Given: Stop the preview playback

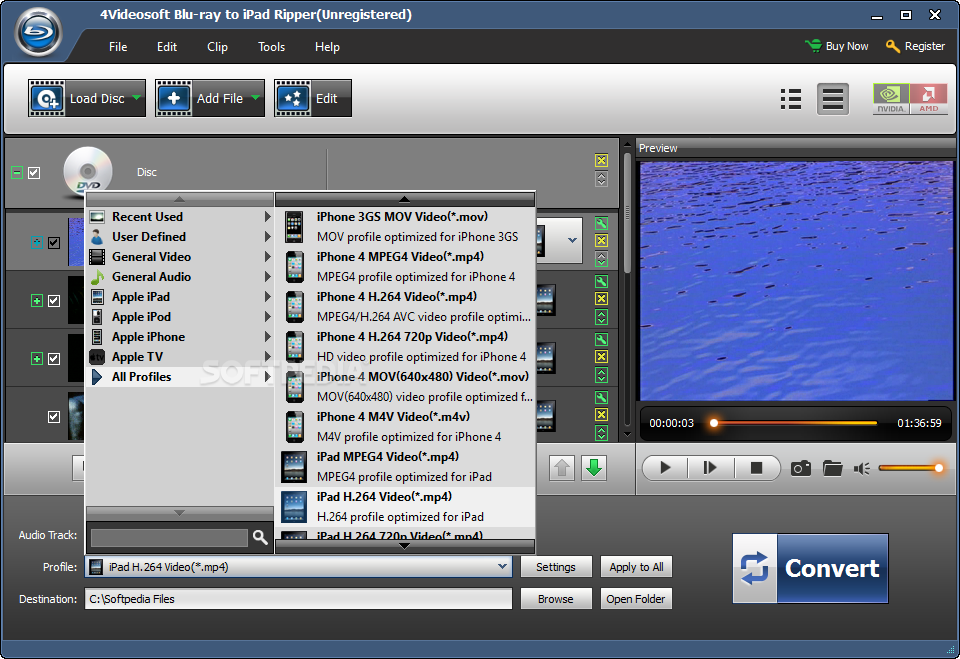Looking at the screenshot, I should [757, 469].
